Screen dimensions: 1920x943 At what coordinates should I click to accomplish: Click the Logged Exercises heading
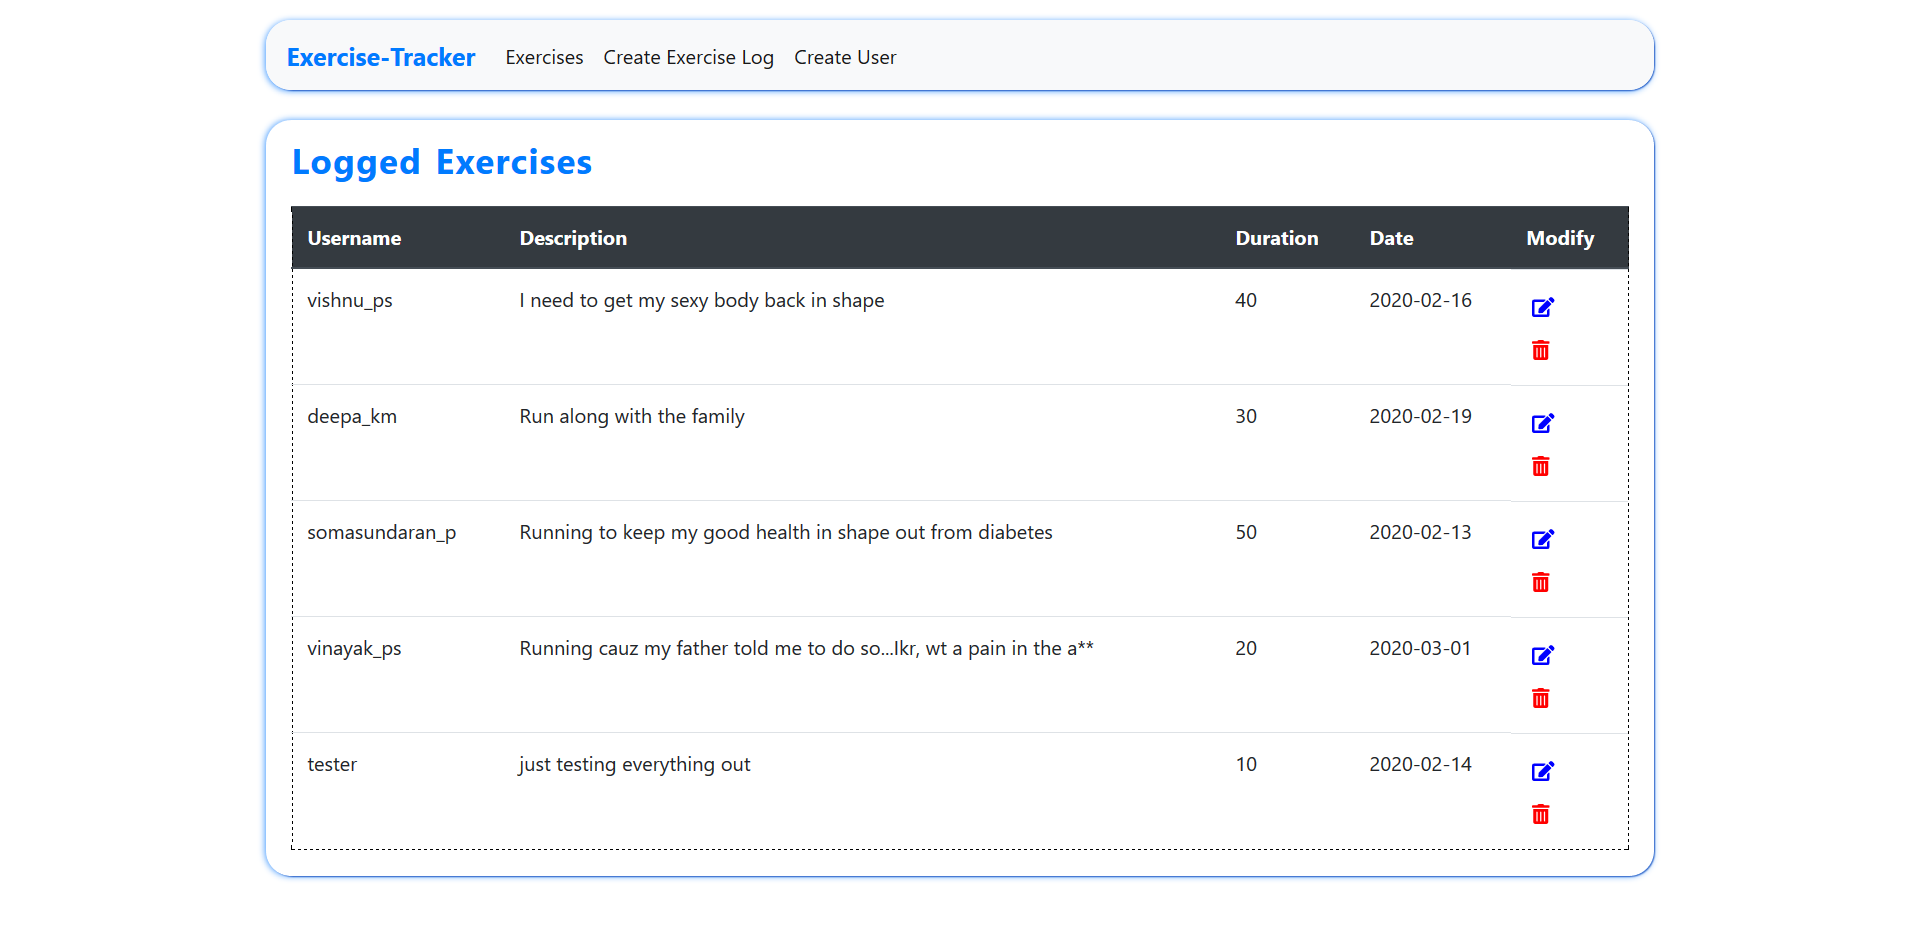pos(442,162)
